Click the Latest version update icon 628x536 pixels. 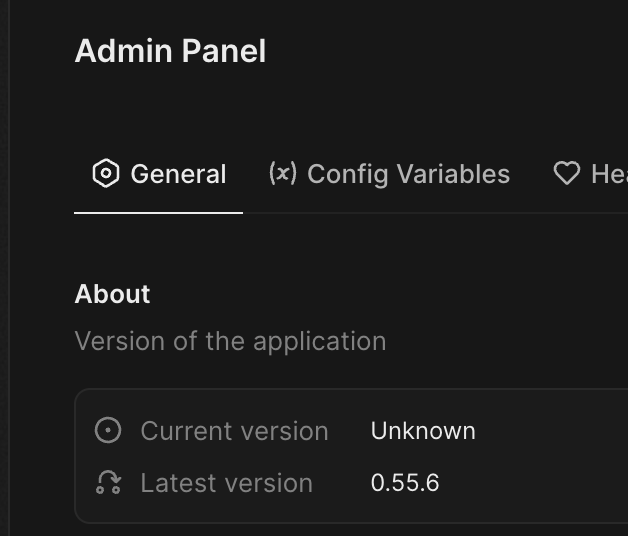[x=108, y=482]
